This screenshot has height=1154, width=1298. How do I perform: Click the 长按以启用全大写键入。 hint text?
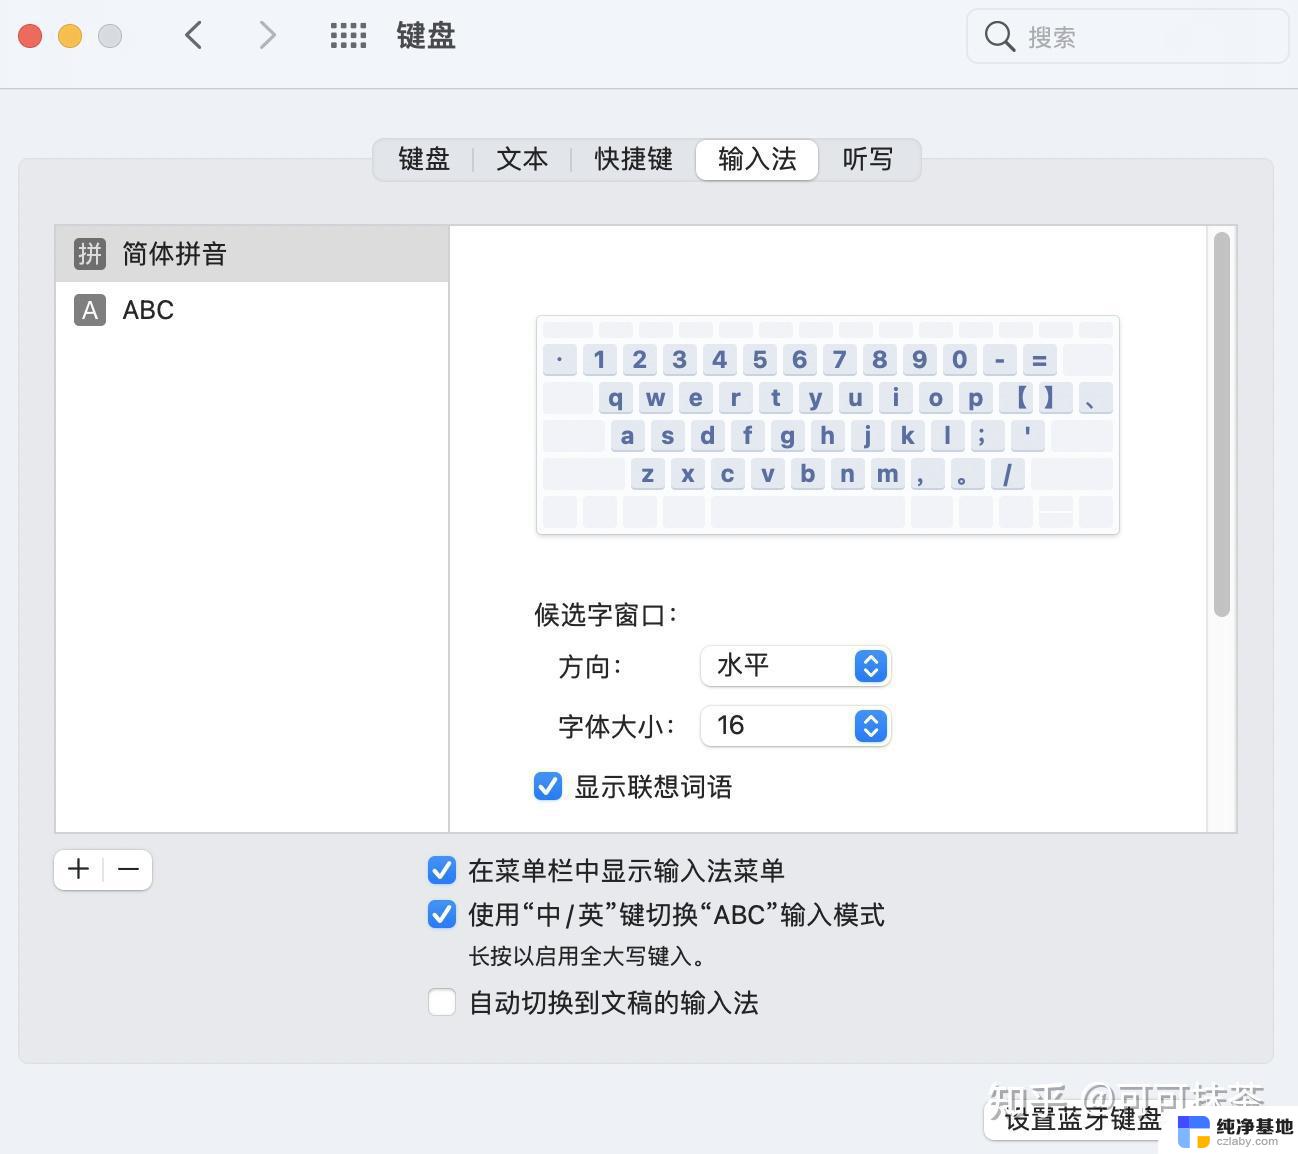pos(588,956)
